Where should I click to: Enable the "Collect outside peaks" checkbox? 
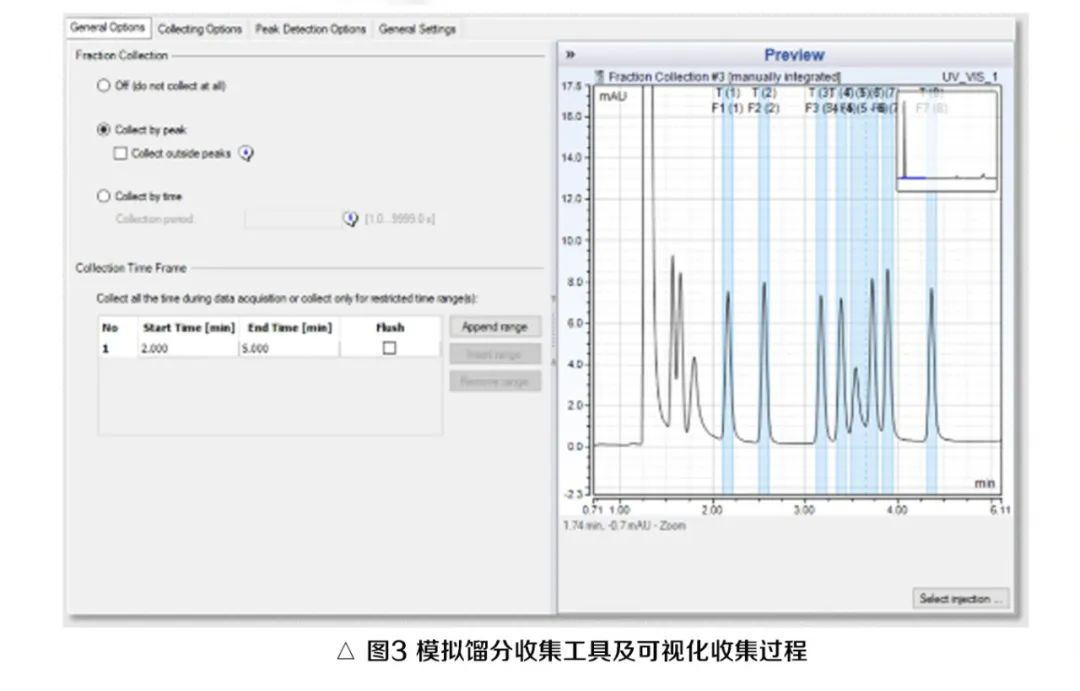pos(120,154)
